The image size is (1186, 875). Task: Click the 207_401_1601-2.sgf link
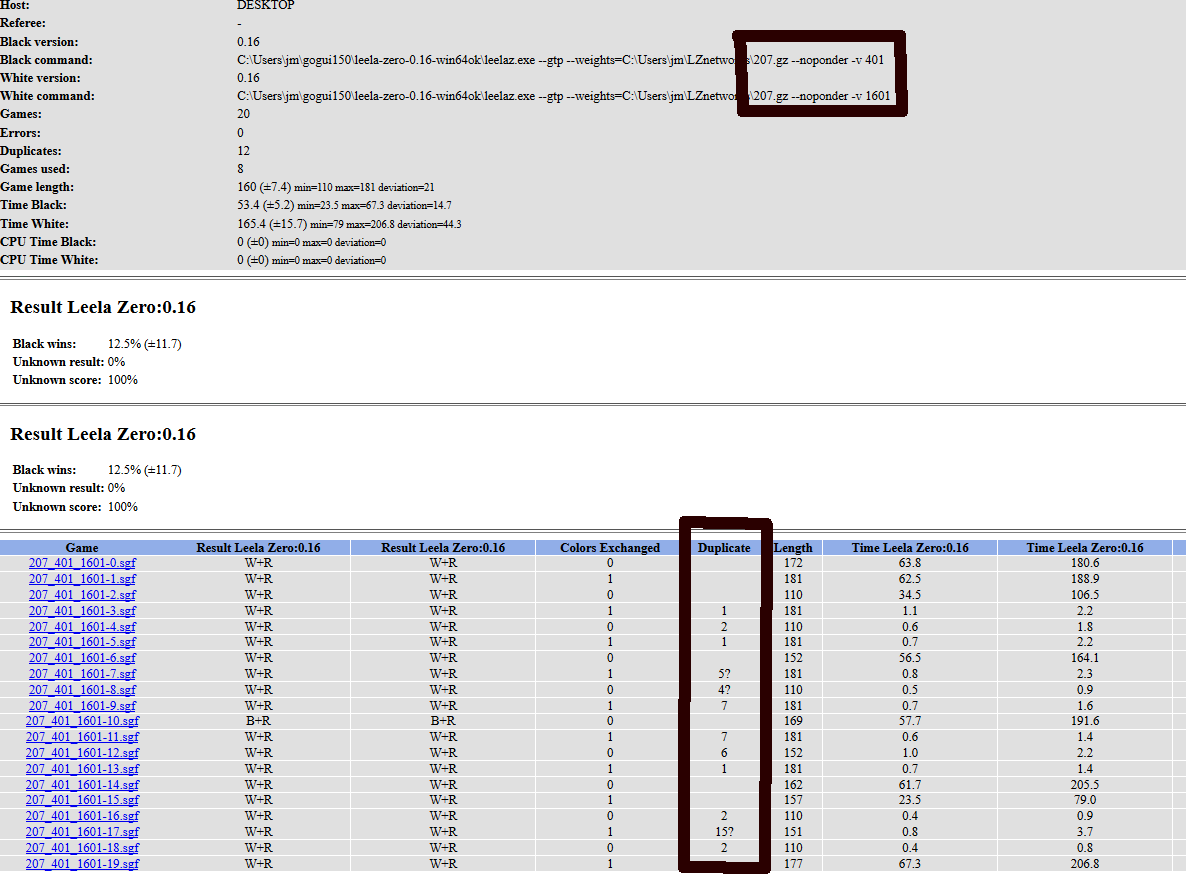click(x=82, y=595)
